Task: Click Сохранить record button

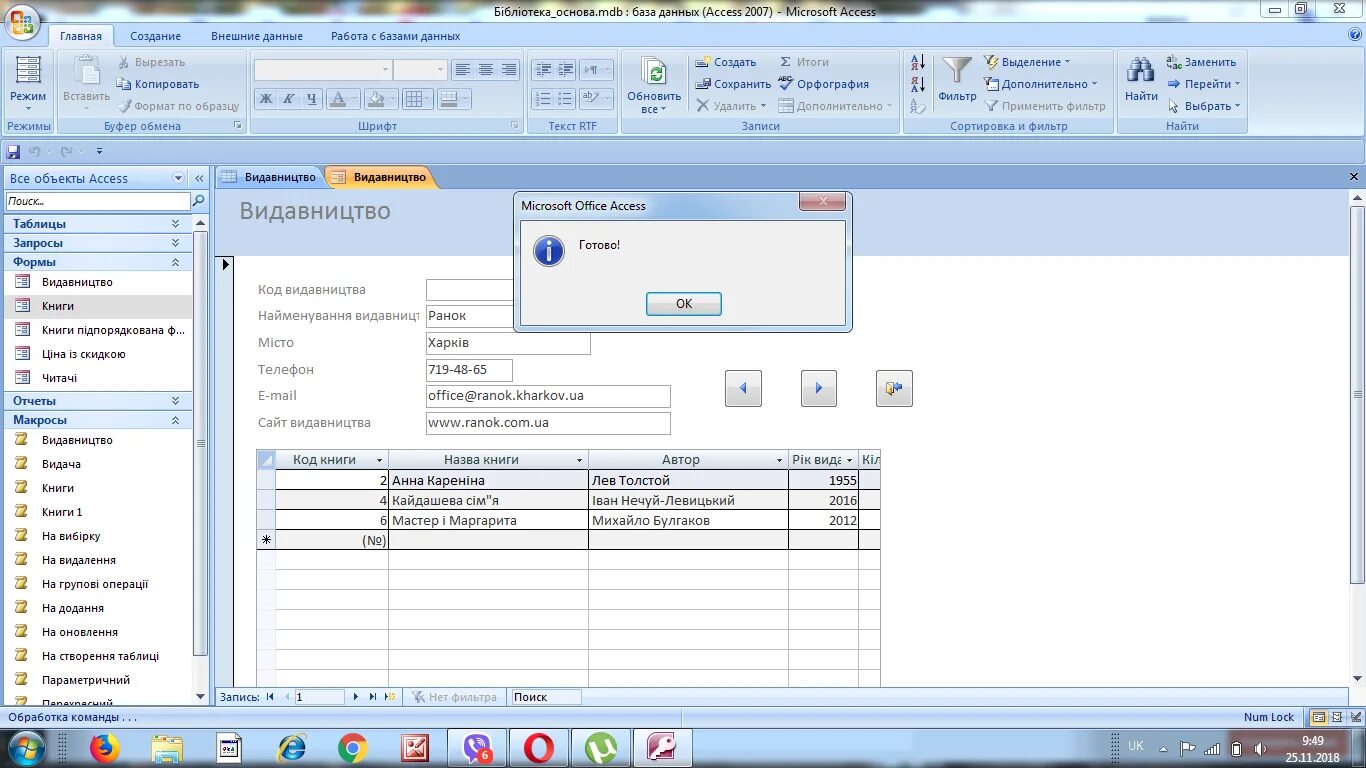Action: (x=733, y=84)
